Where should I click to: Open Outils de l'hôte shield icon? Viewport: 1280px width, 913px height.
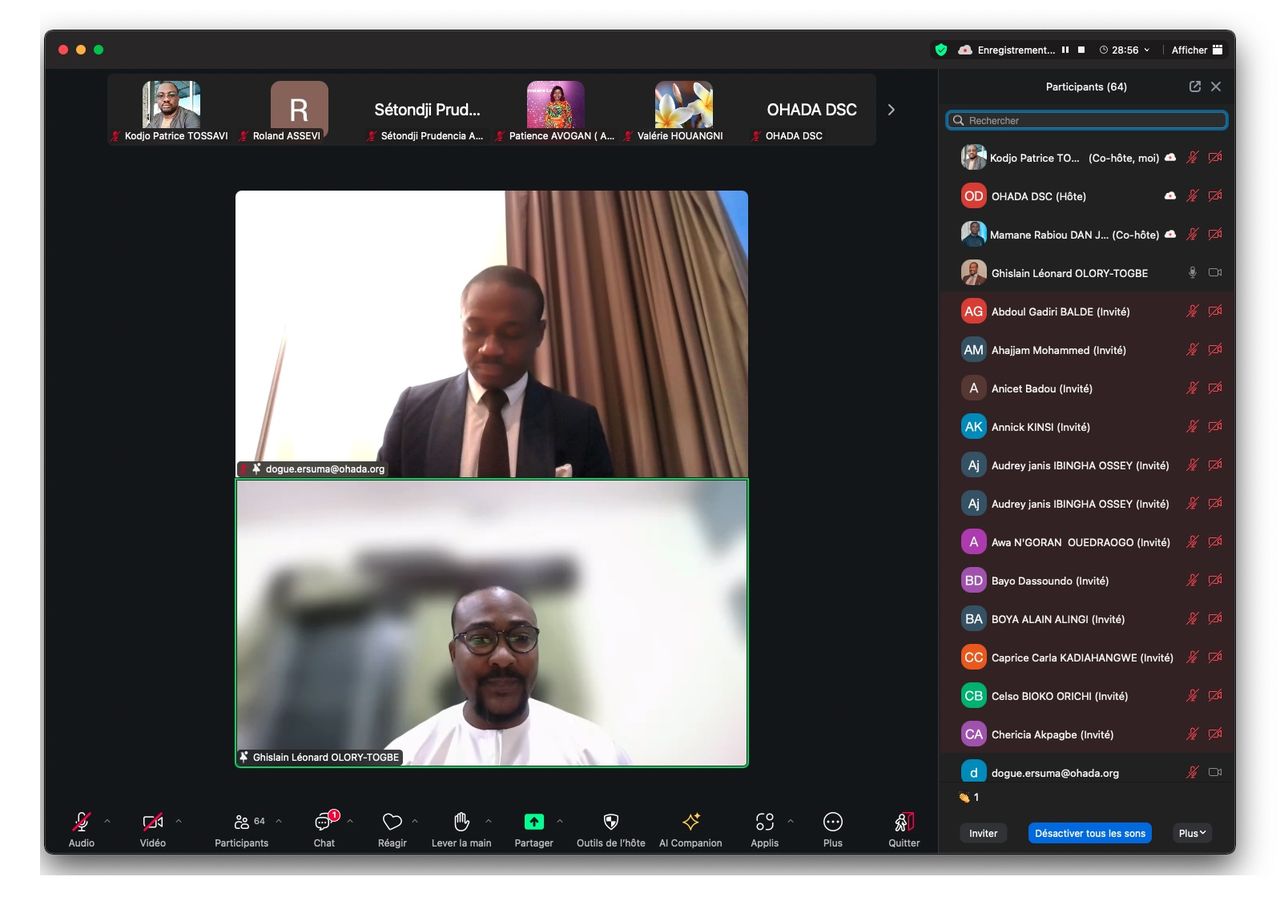tap(611, 822)
